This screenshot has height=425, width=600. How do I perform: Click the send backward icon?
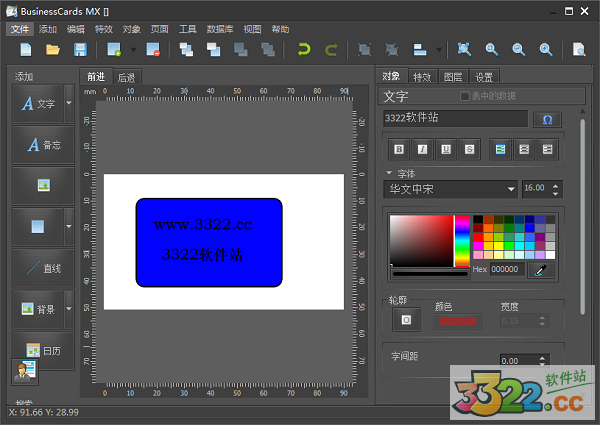(241, 50)
